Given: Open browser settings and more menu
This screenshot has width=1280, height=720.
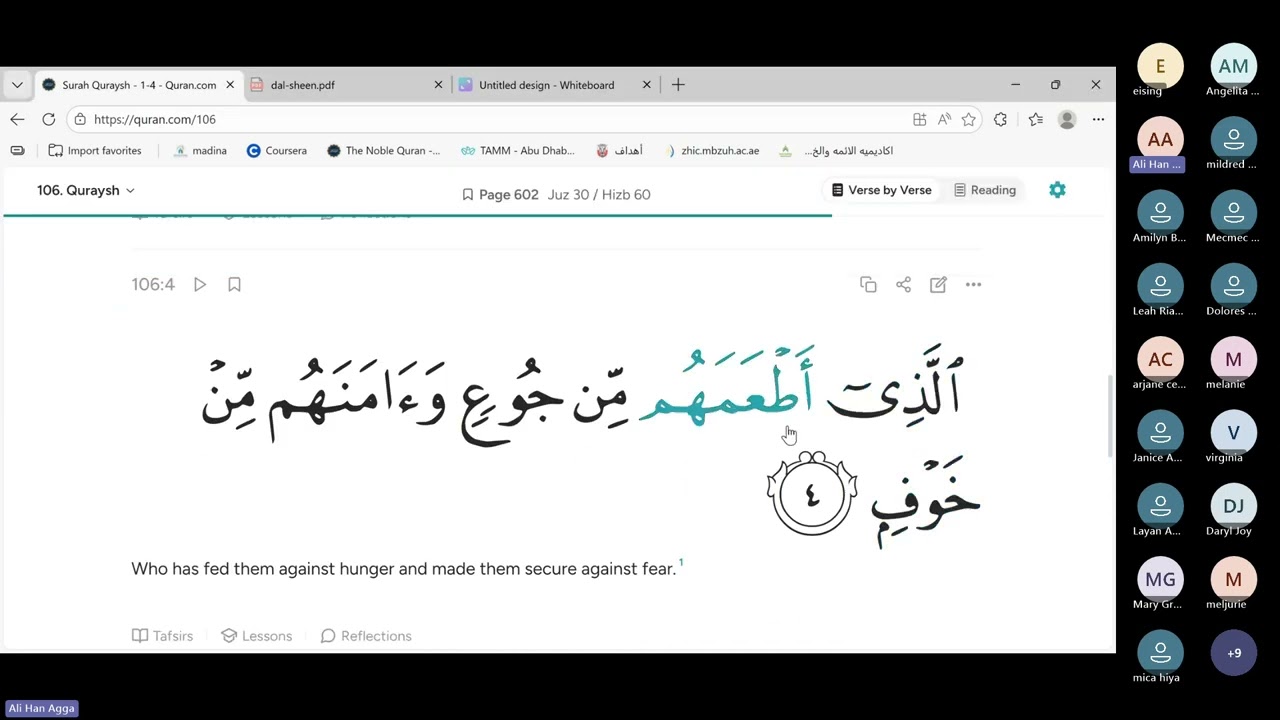Looking at the screenshot, I should click(x=1098, y=119).
